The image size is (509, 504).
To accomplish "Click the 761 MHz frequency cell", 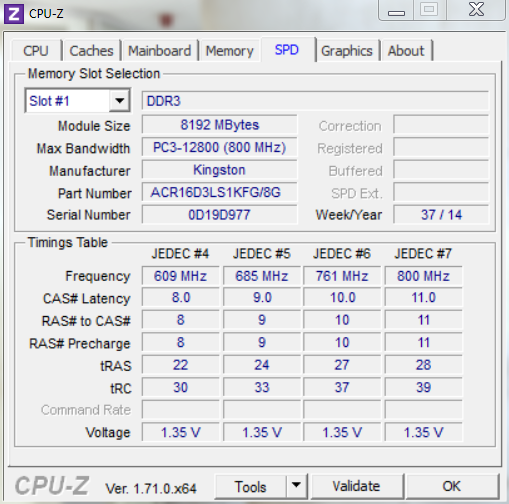I will click(x=342, y=276).
